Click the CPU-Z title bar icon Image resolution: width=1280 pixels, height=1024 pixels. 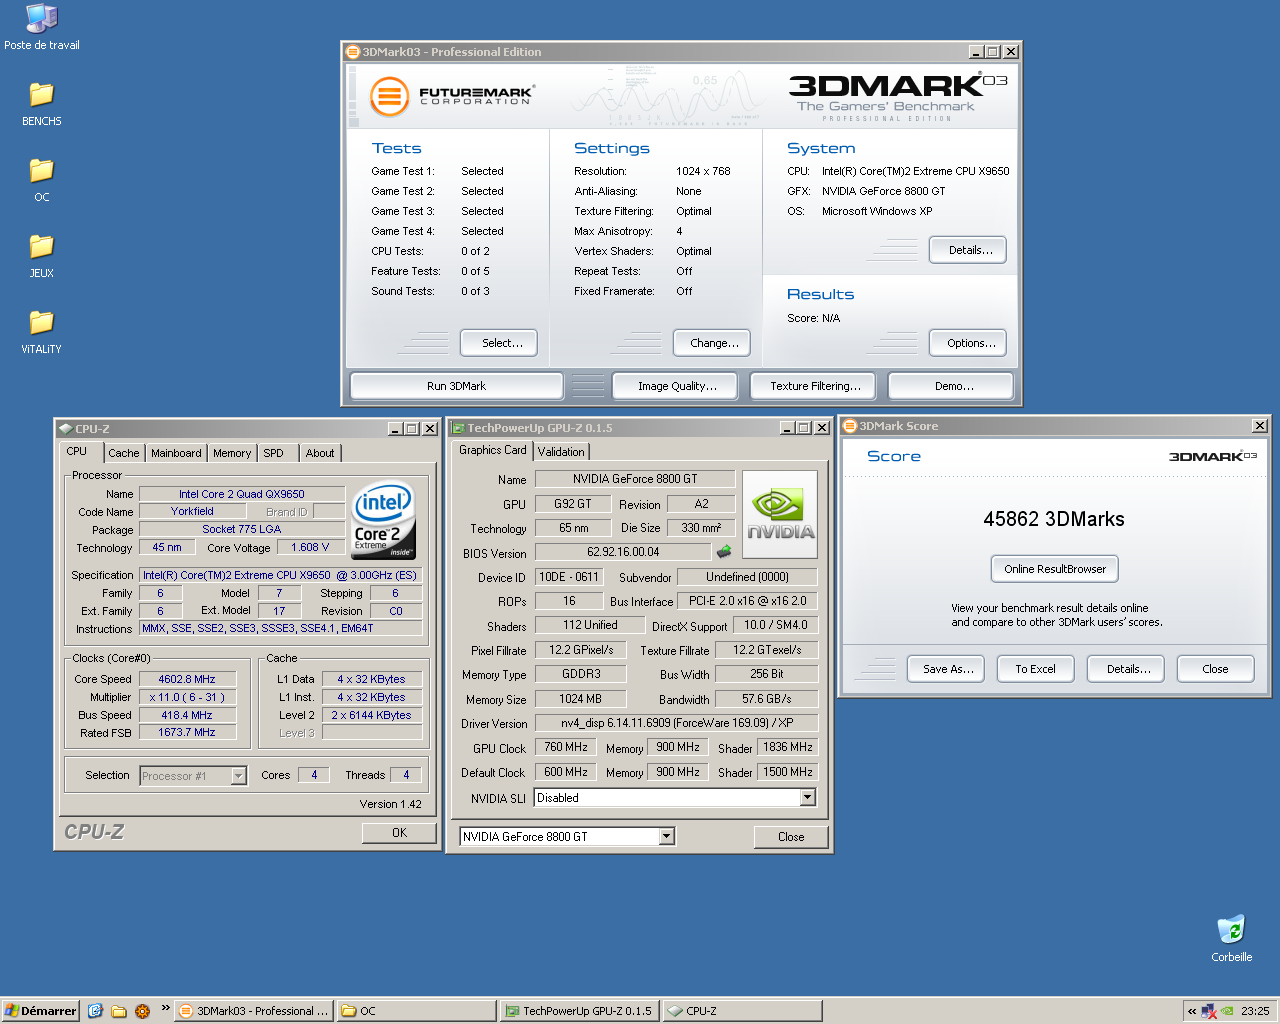(x=65, y=429)
